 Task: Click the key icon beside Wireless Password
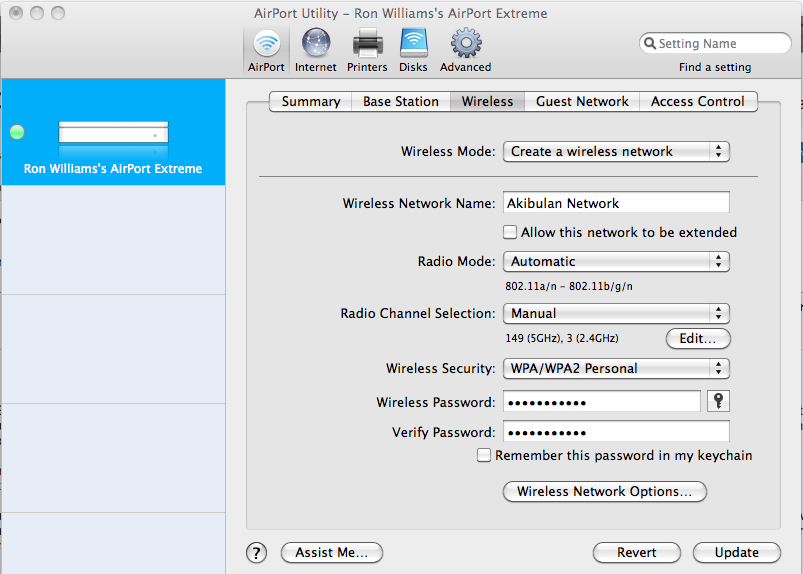coord(719,401)
